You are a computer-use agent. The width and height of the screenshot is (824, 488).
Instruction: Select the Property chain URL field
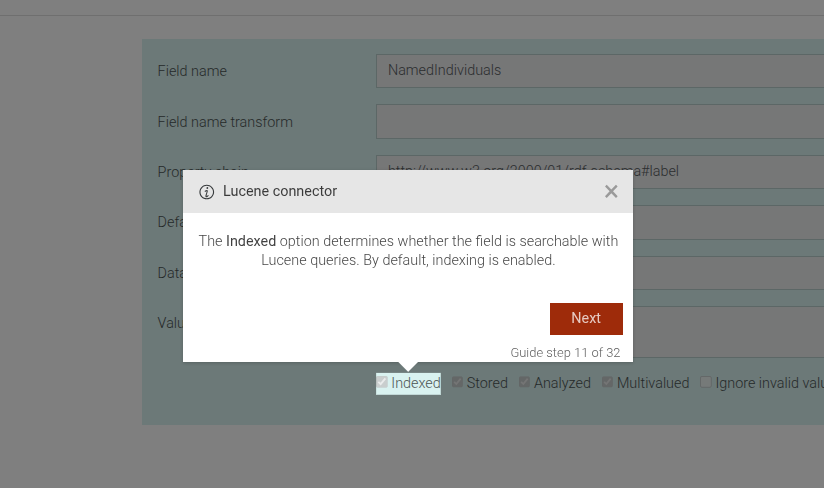(730, 171)
